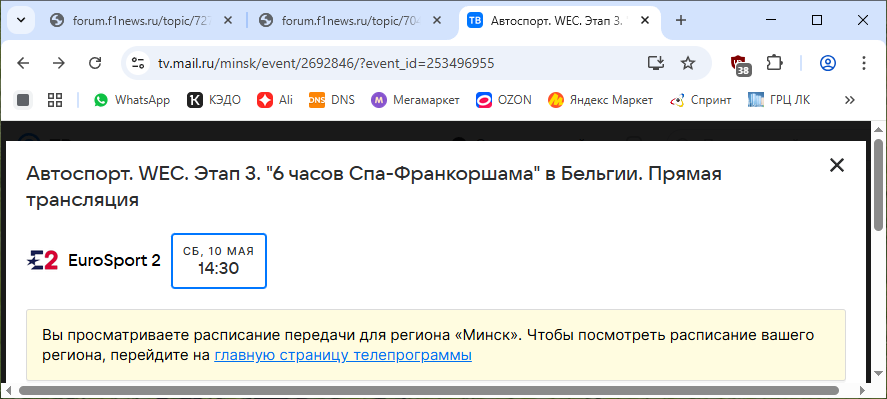Open the red shield extension with badge

click(x=739, y=64)
